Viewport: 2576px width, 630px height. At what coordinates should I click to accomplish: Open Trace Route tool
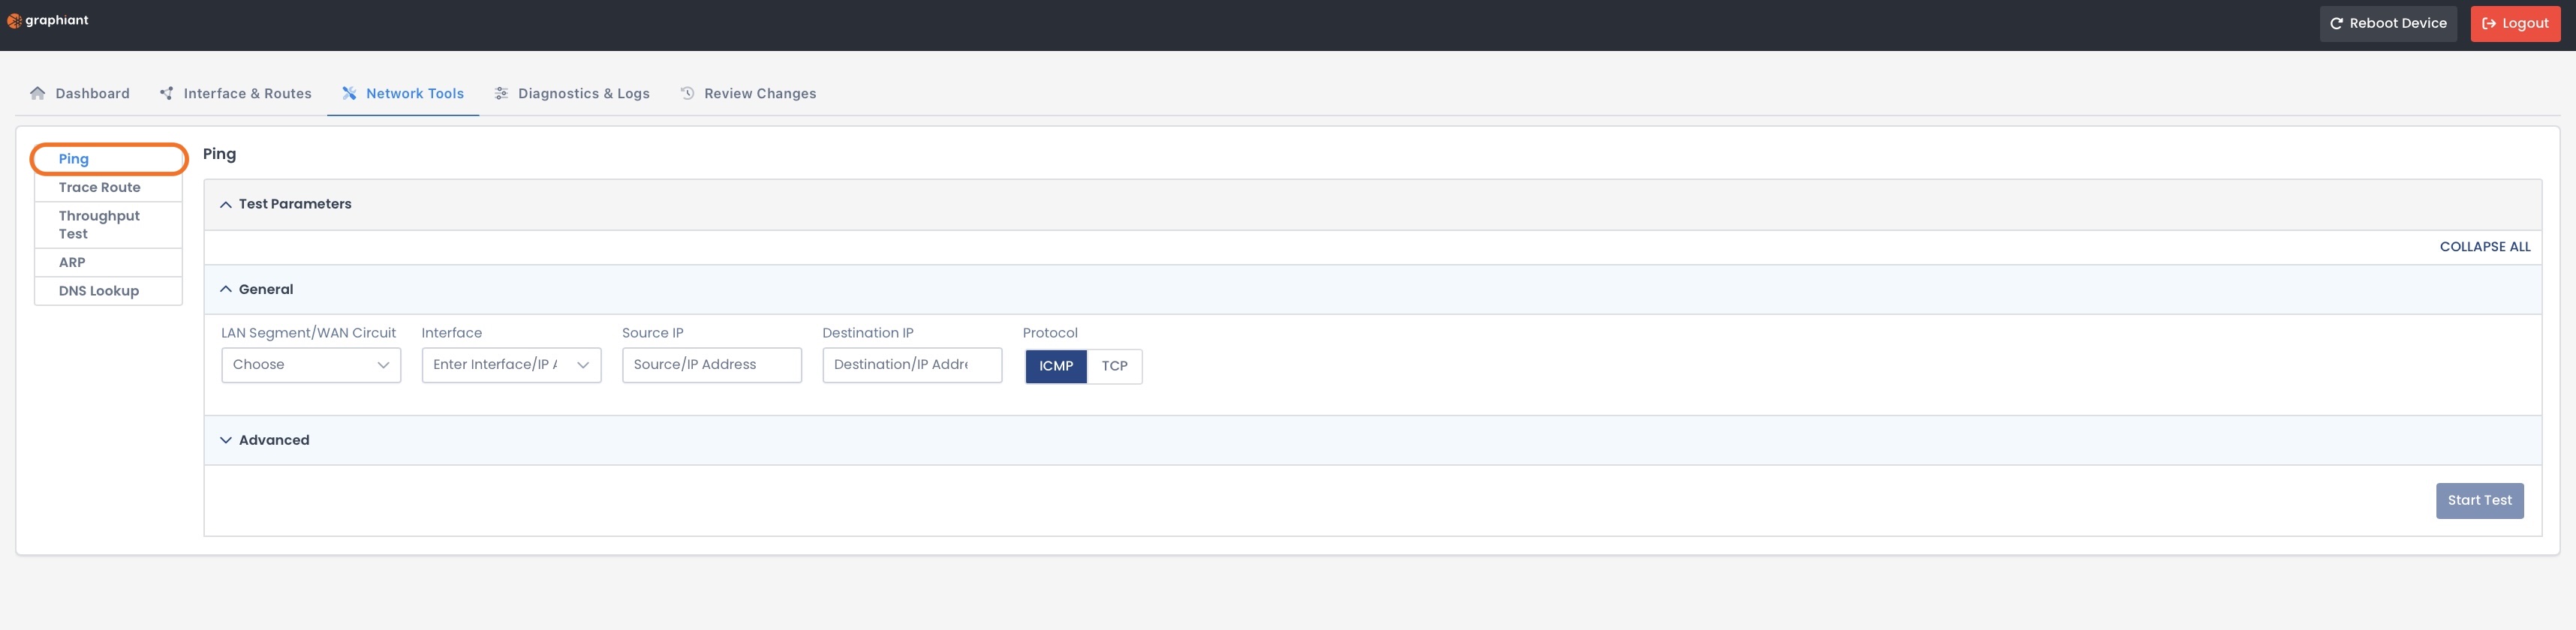tap(108, 187)
